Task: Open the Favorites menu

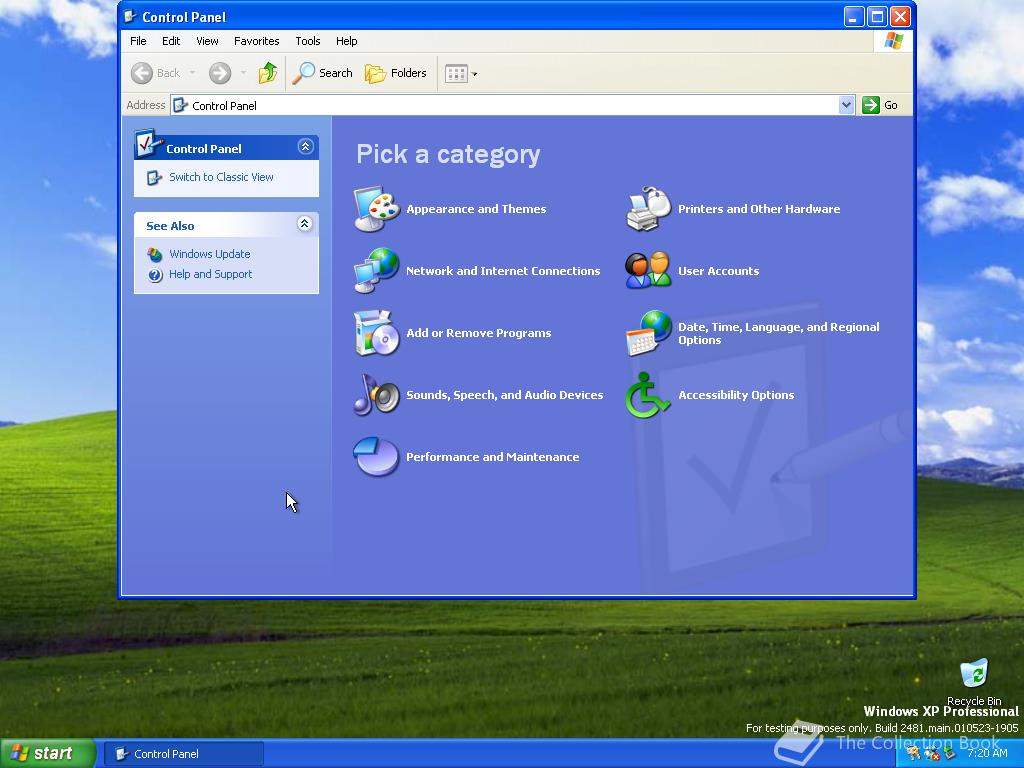Action: point(256,41)
